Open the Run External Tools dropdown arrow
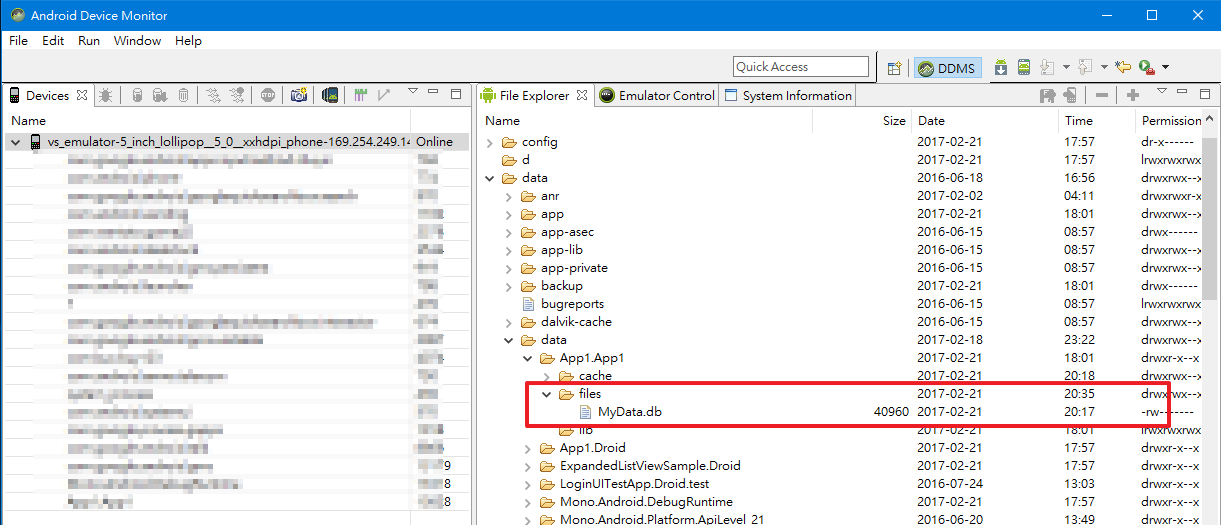 [1165, 68]
